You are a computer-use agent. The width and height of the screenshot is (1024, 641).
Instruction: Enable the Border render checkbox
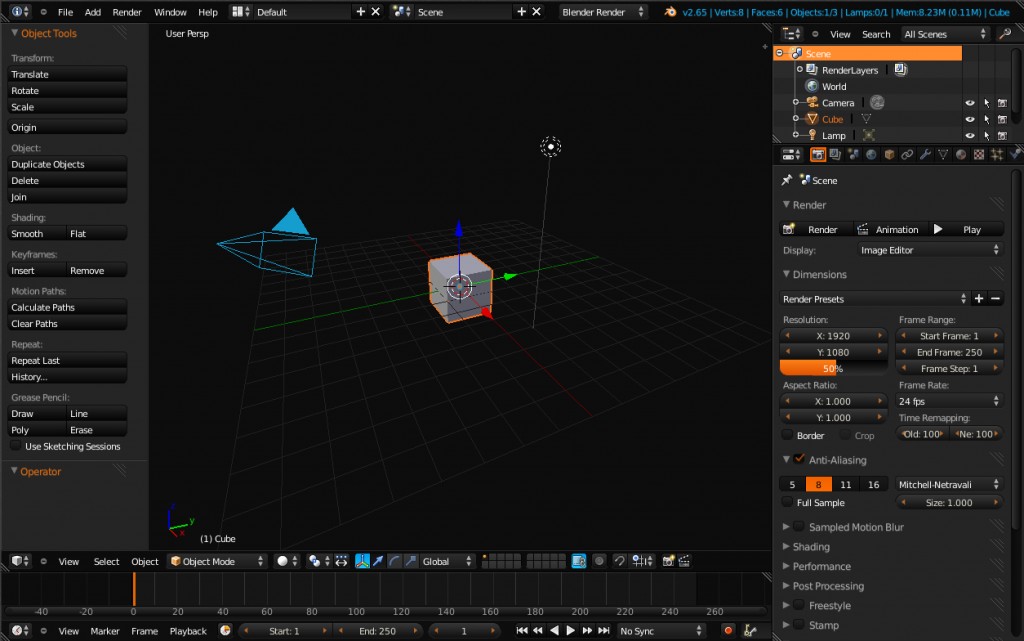[790, 435]
